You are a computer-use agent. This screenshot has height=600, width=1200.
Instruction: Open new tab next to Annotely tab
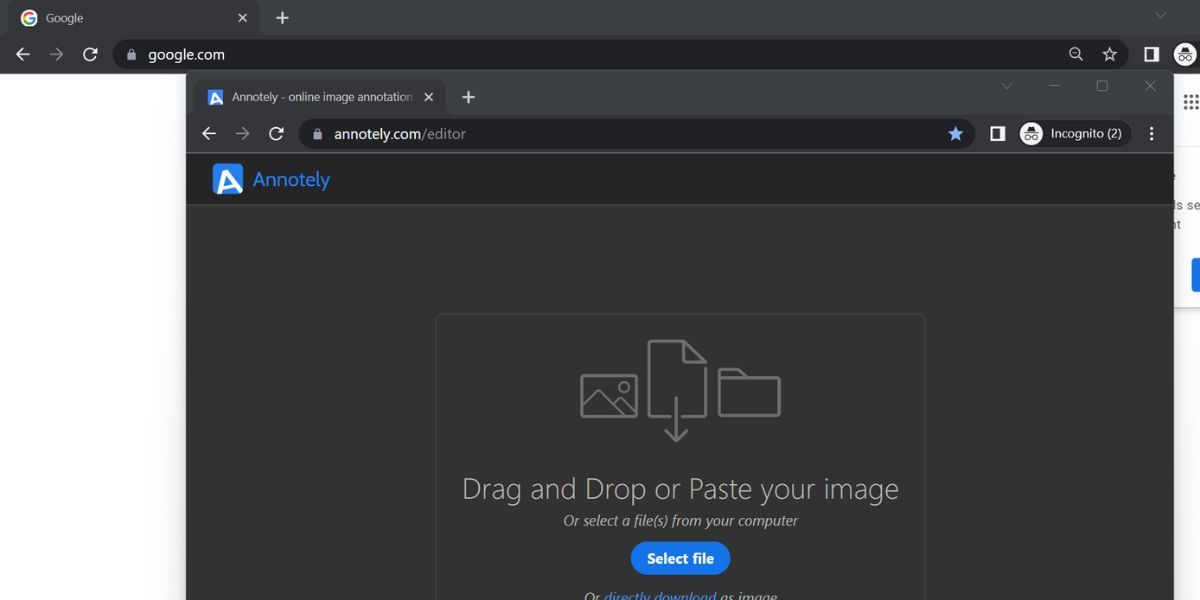(468, 97)
